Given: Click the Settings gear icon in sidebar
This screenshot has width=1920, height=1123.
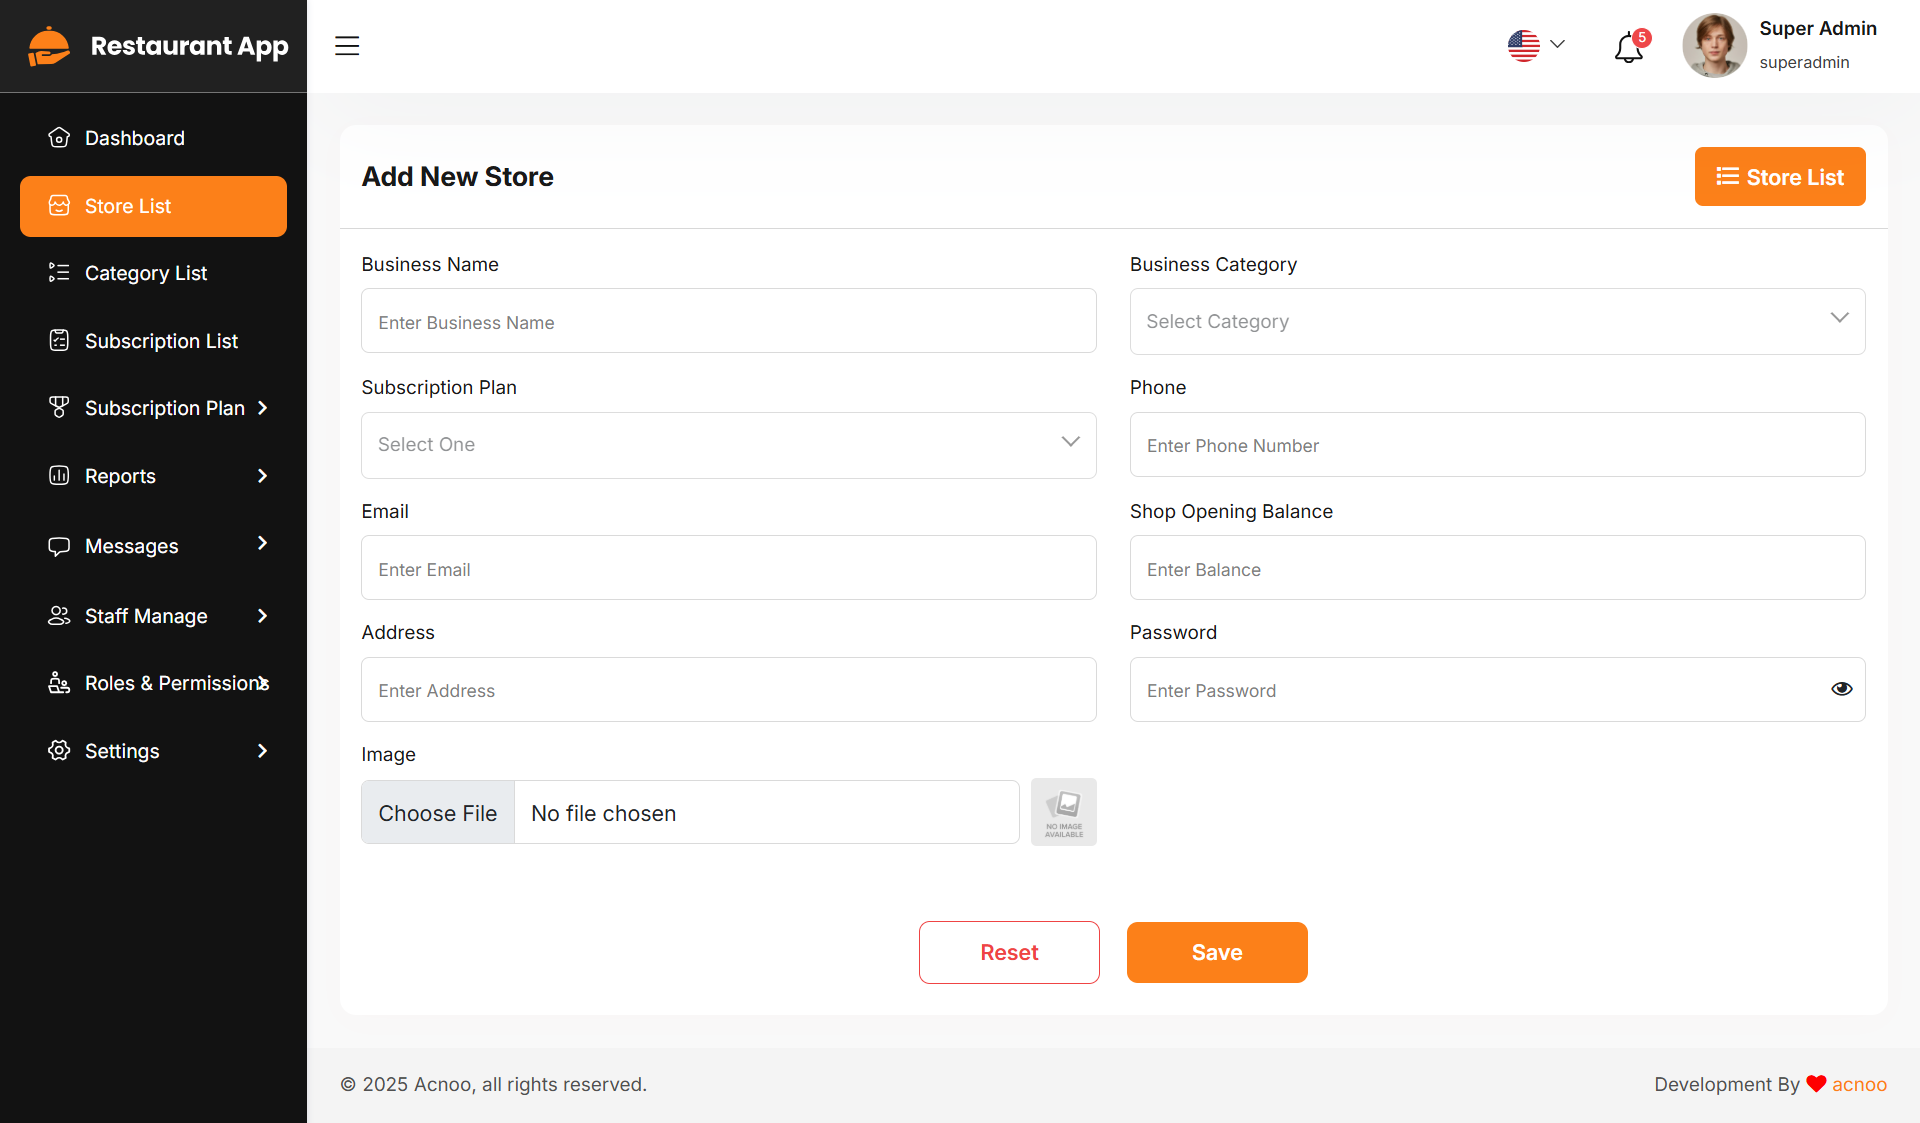Looking at the screenshot, I should coord(59,751).
